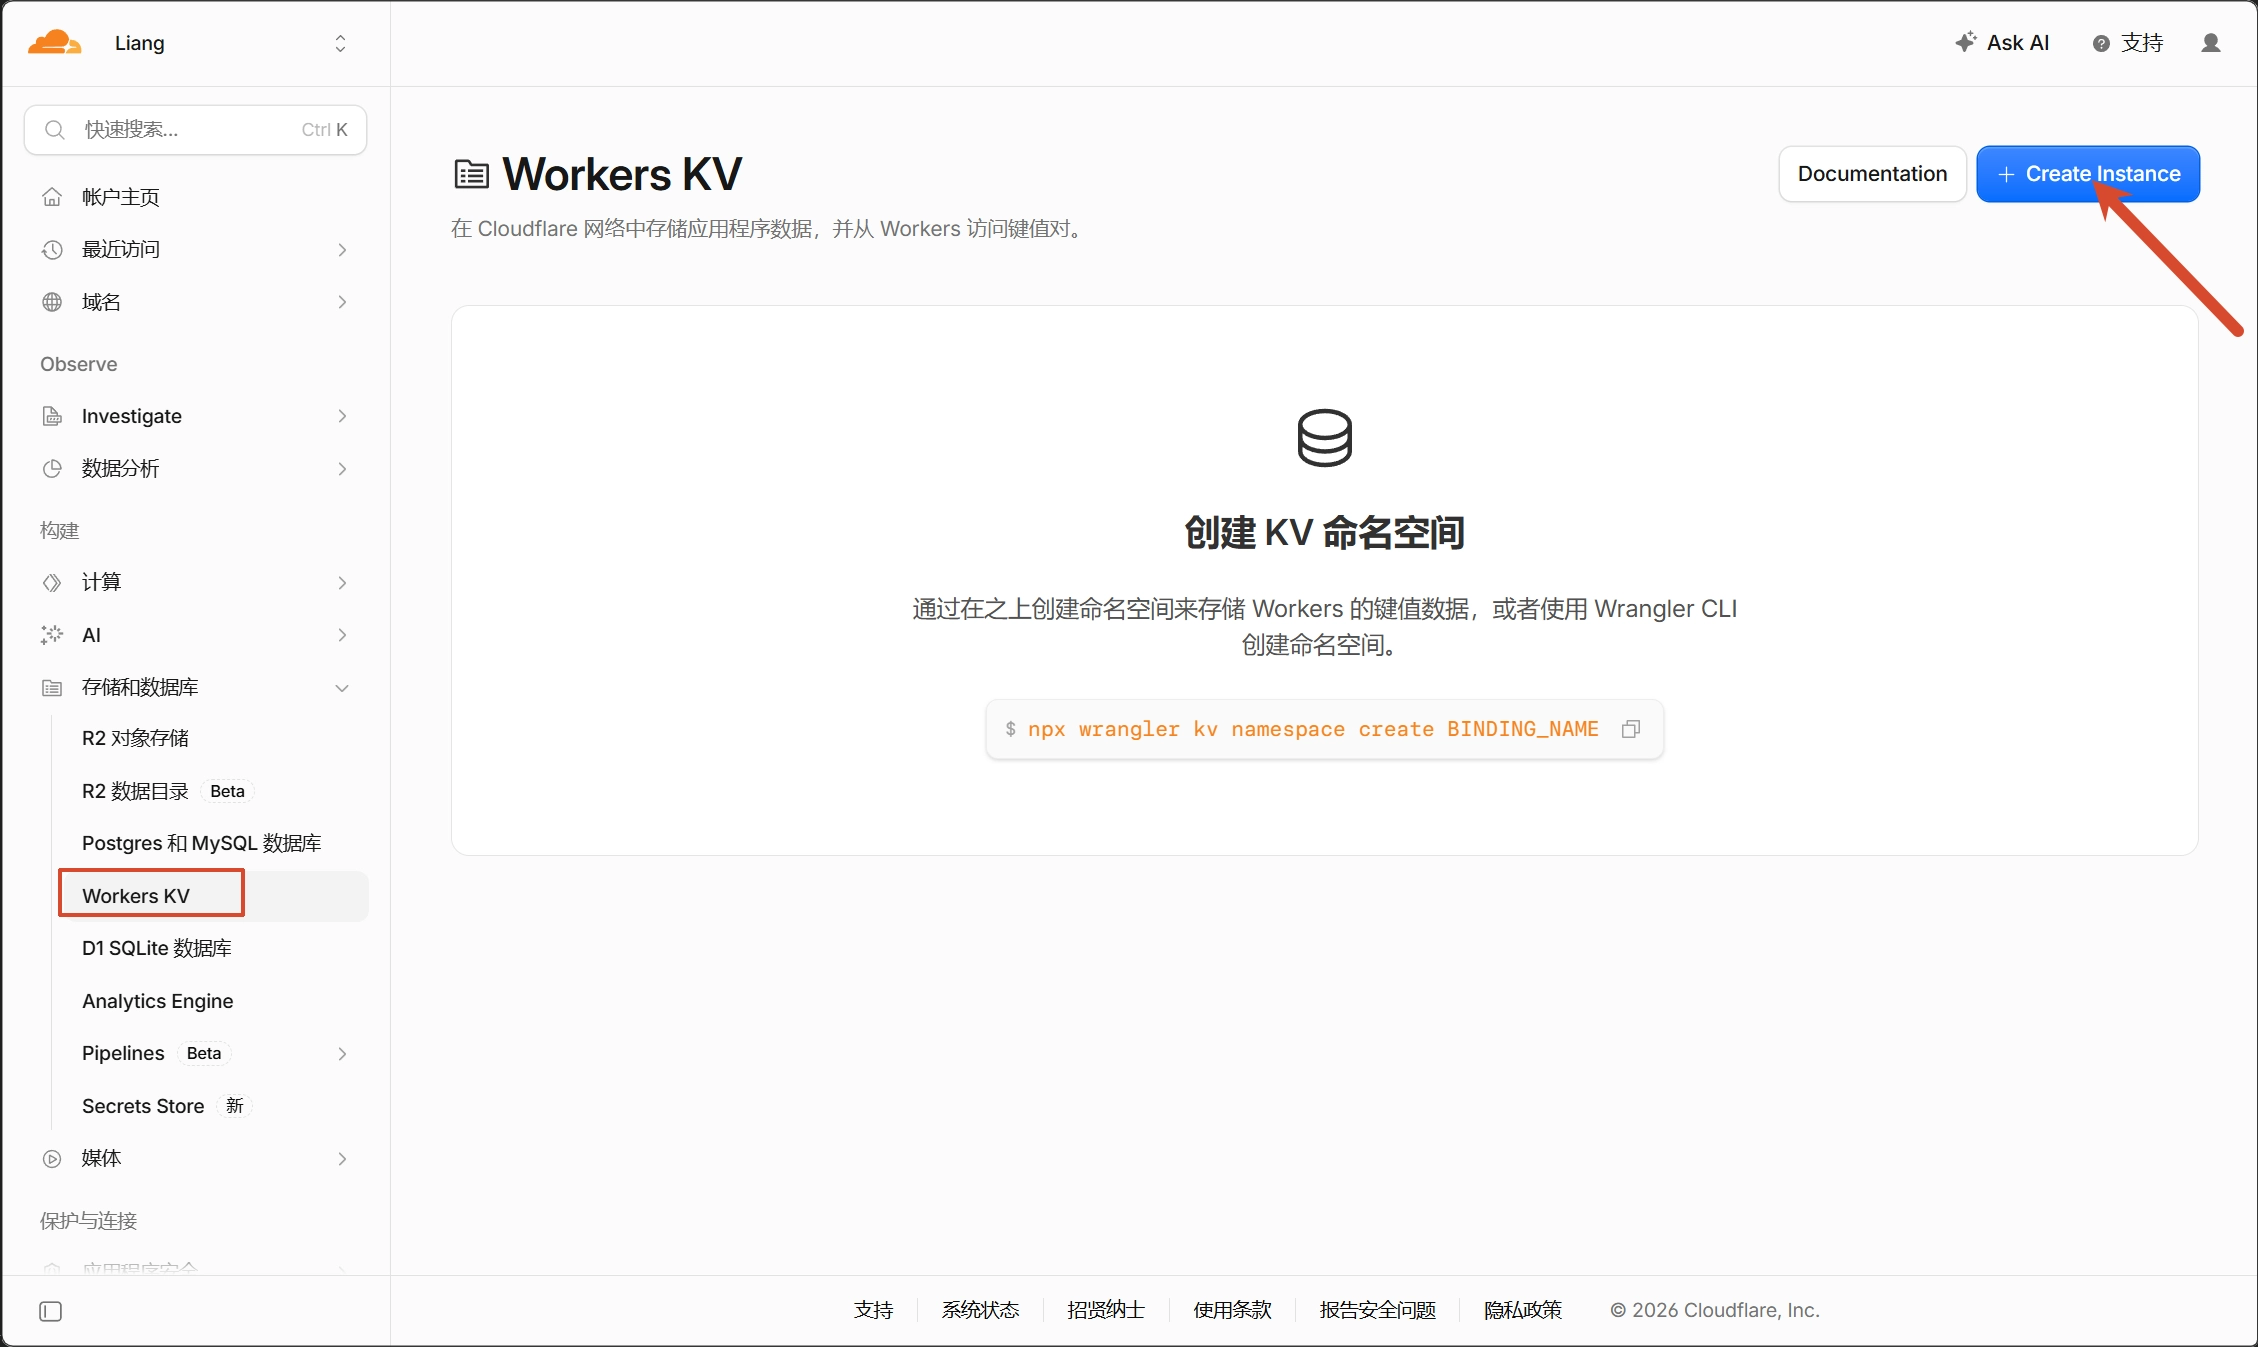Expand the 域名 section chevron
This screenshot has height=1347, width=2258.
click(342, 302)
